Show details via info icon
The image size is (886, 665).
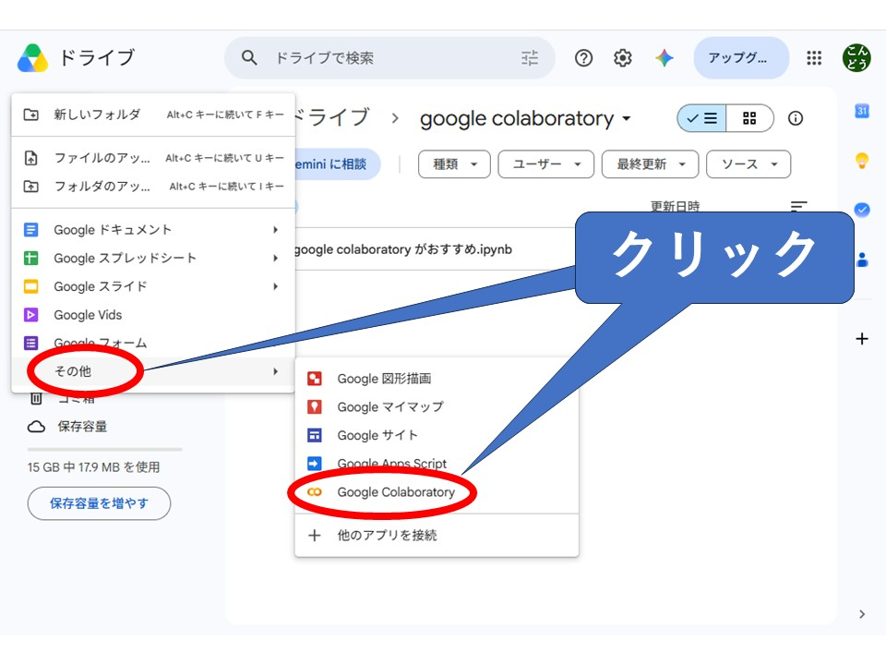[795, 118]
